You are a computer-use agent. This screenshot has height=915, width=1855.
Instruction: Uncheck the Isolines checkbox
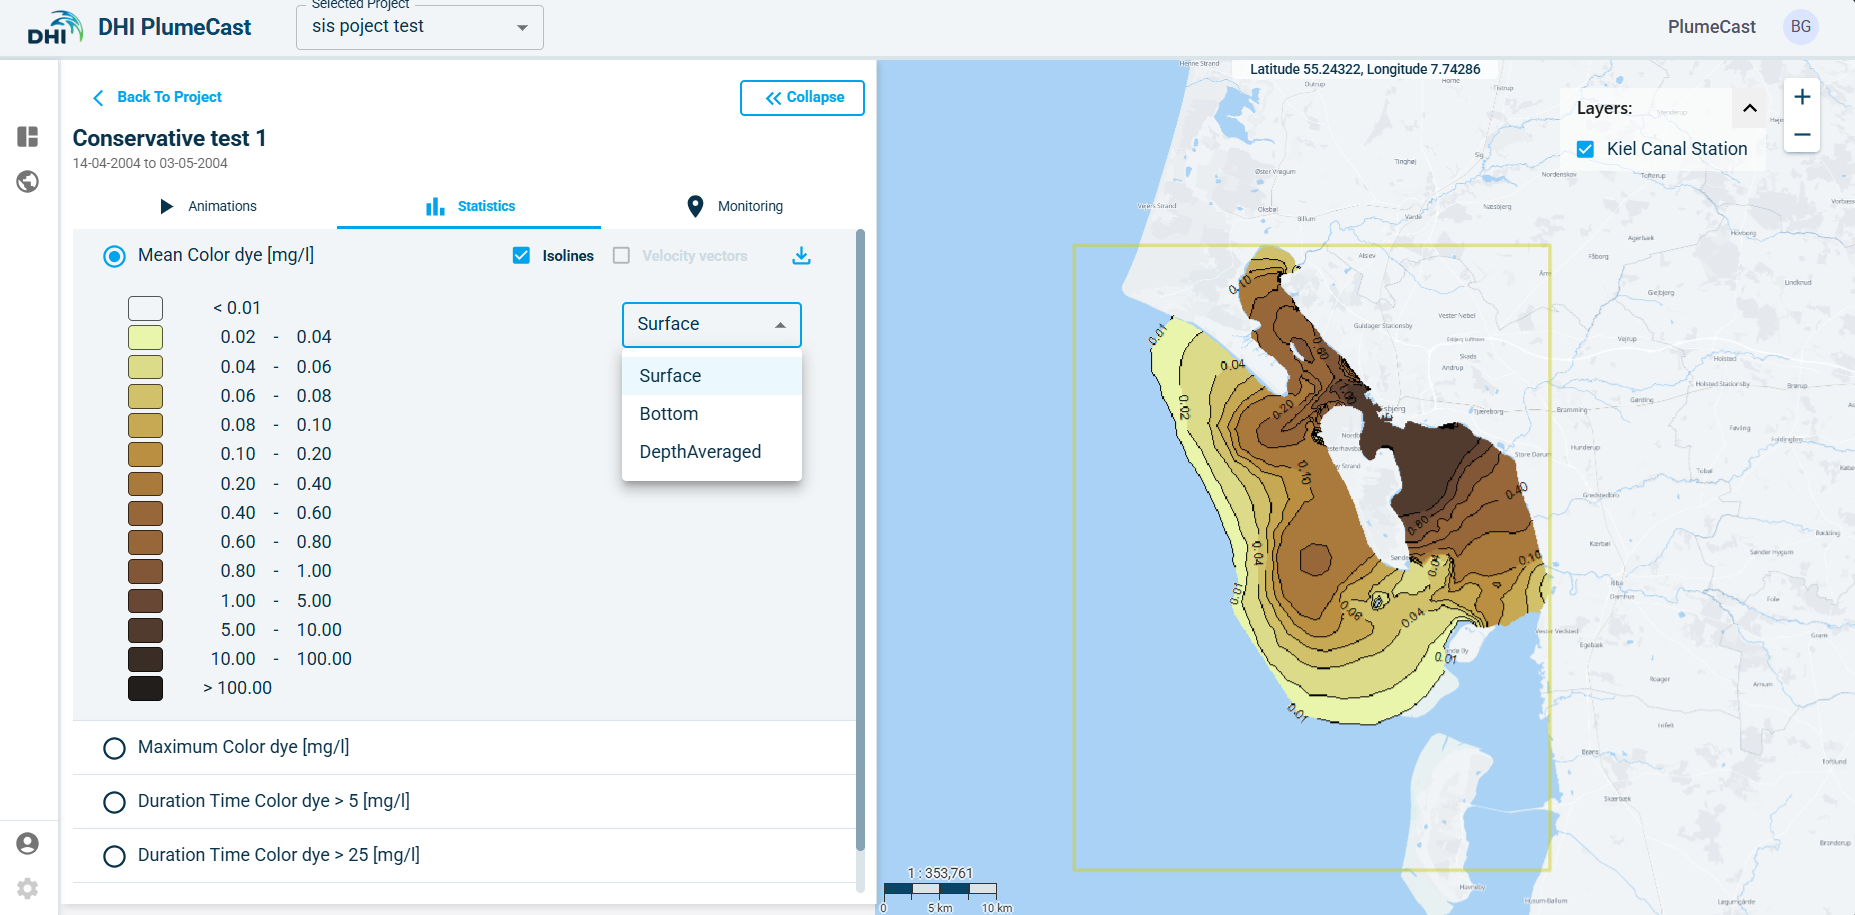pos(521,256)
